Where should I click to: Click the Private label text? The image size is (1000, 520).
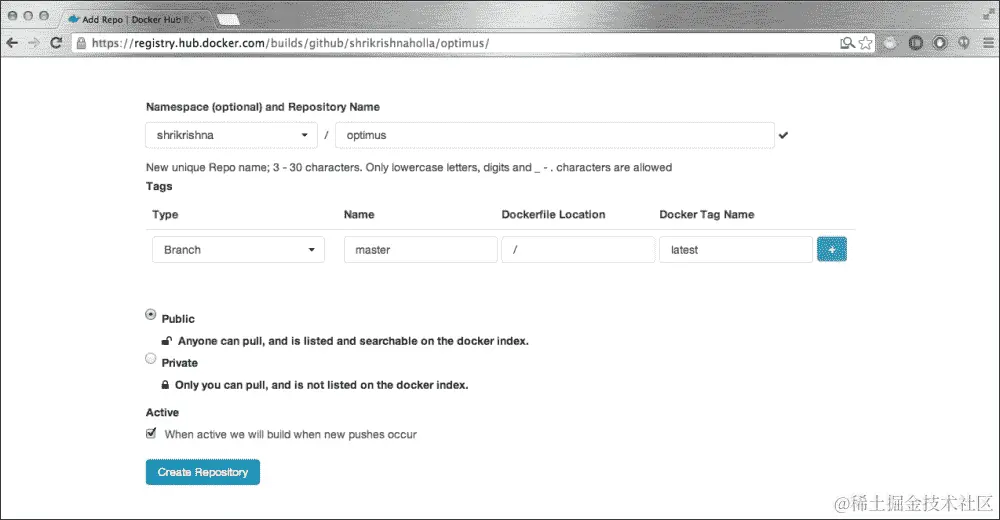pos(179,363)
